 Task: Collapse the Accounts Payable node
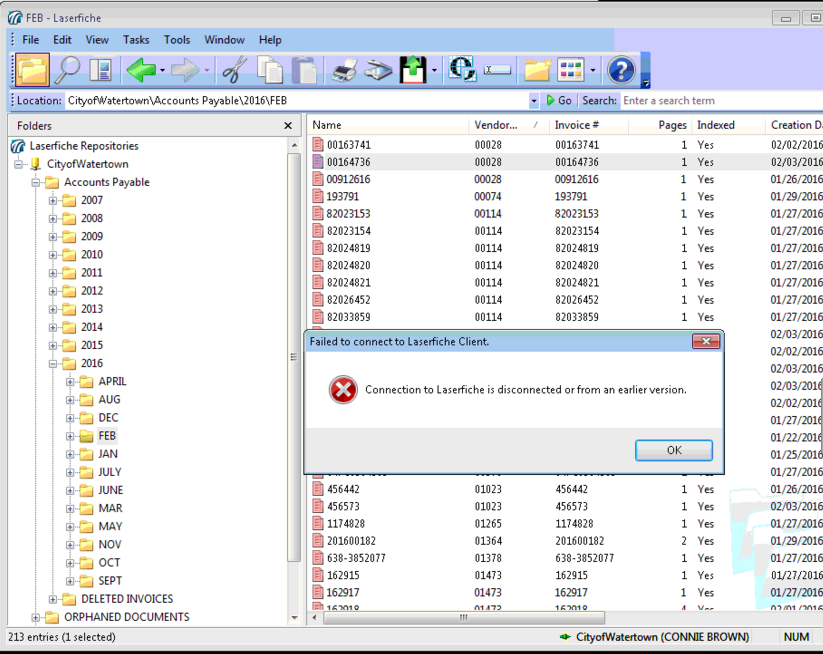click(36, 183)
